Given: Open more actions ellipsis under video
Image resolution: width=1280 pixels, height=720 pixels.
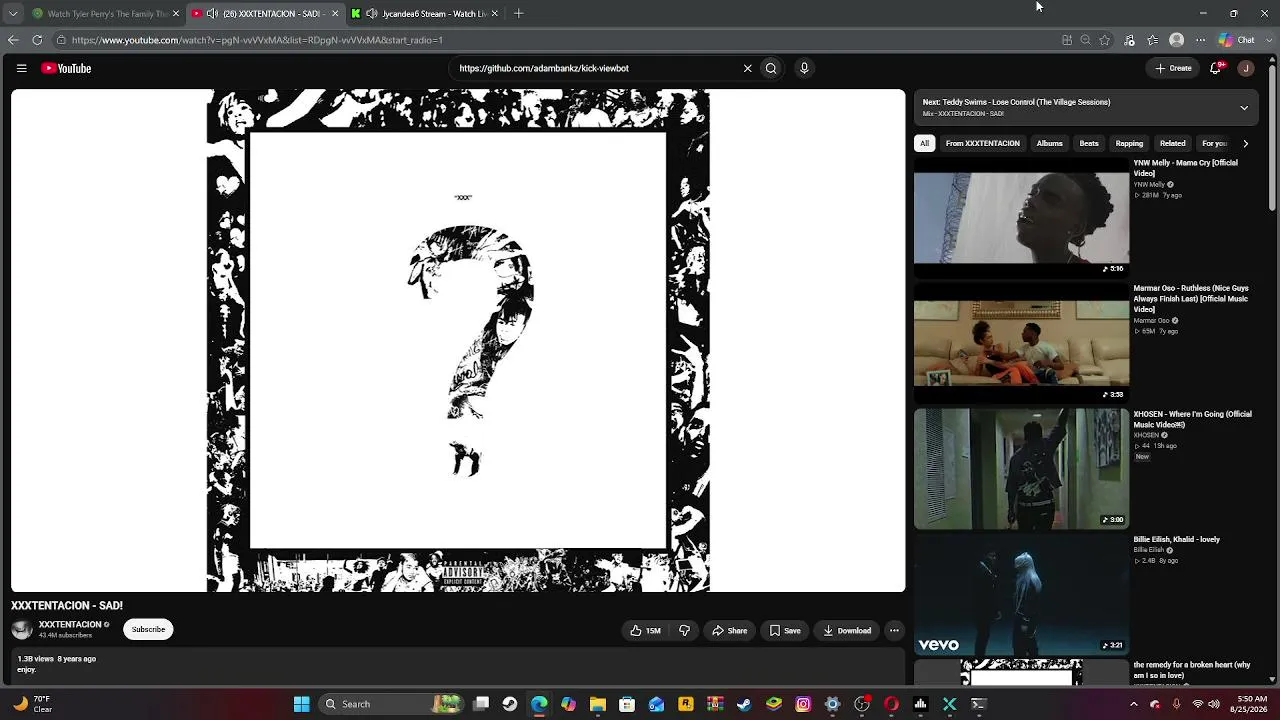Looking at the screenshot, I should [894, 631].
